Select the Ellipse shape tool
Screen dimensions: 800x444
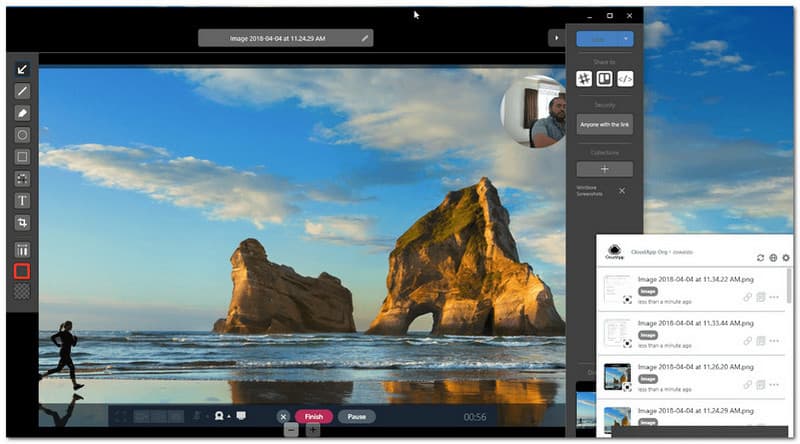pyautogui.click(x=22, y=135)
